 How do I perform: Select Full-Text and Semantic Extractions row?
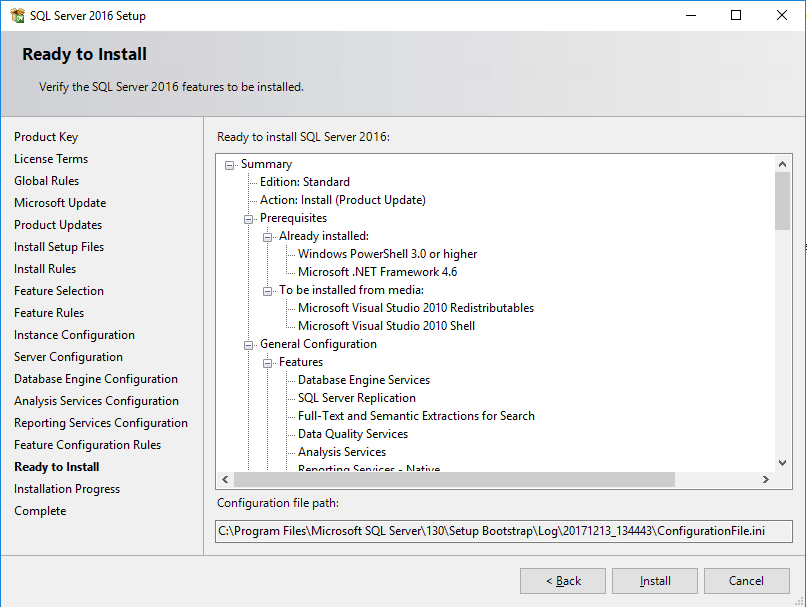coord(416,416)
